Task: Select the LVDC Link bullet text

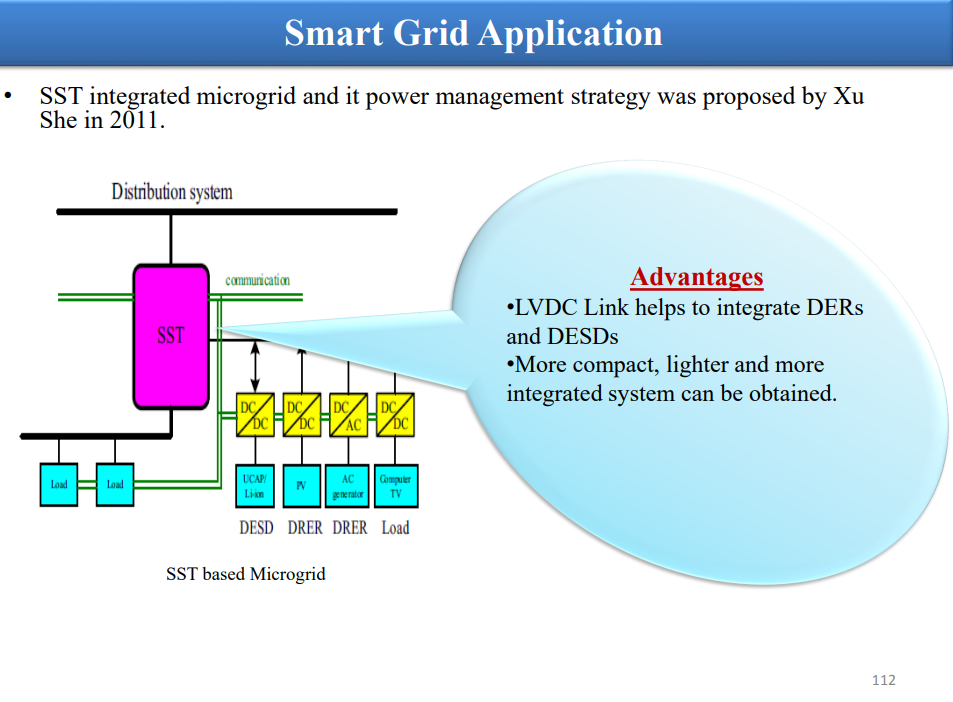Action: coord(684,322)
